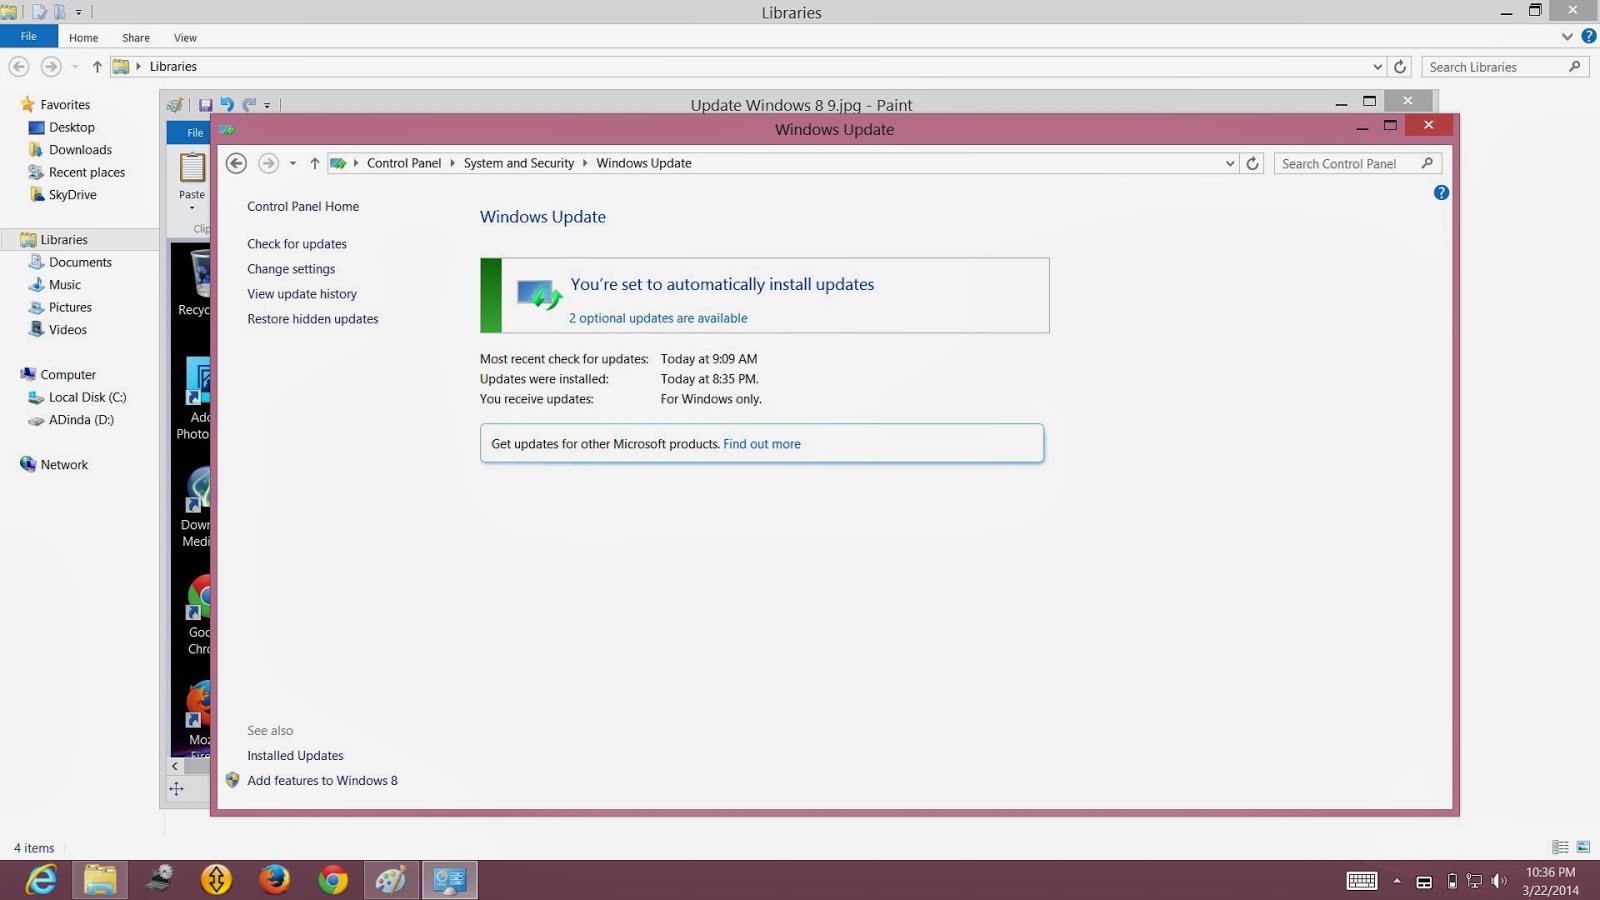Click Libraries explorer back button
1600x900 pixels.
tap(19, 66)
